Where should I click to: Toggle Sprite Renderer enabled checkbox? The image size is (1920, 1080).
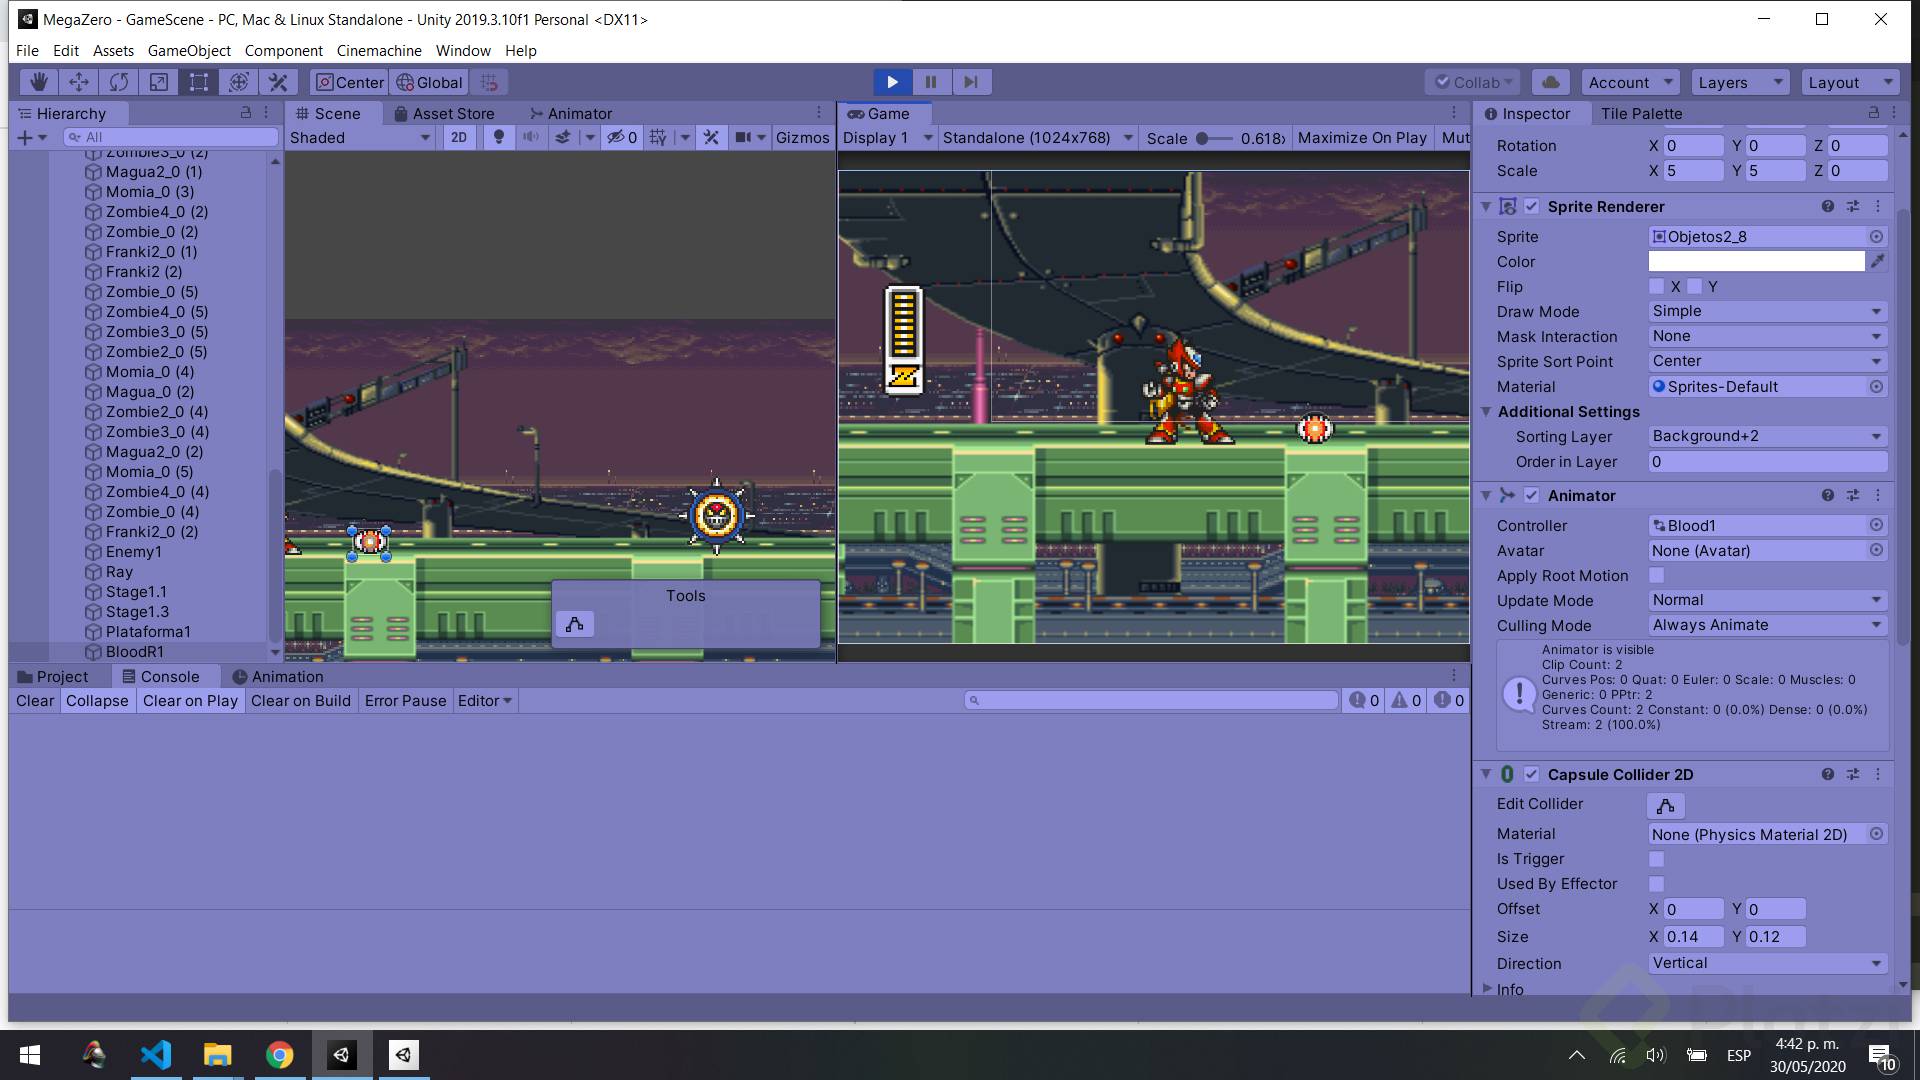pyautogui.click(x=1531, y=207)
